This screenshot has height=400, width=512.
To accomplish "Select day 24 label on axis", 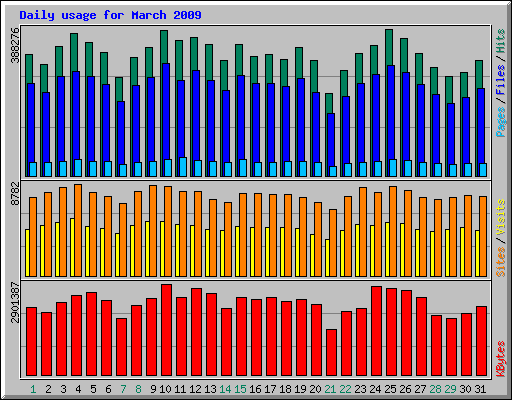I will point(375,389).
